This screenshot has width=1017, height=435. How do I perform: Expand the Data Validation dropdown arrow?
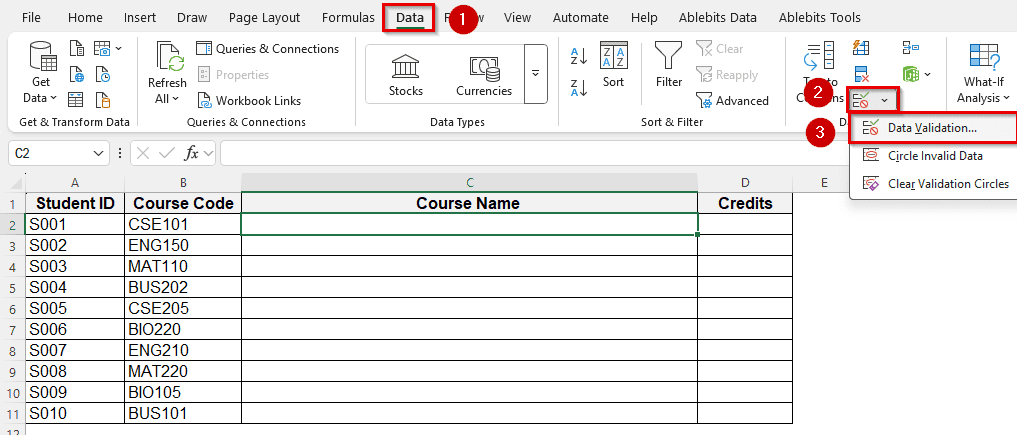point(885,100)
